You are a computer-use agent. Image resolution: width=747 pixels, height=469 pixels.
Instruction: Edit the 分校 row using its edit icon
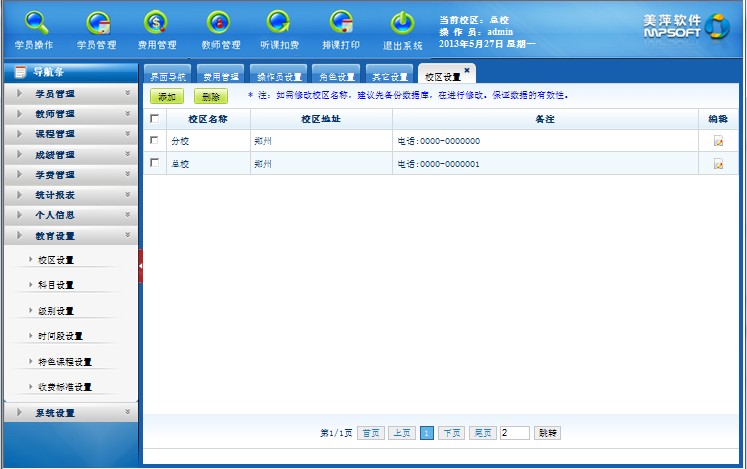(x=718, y=141)
